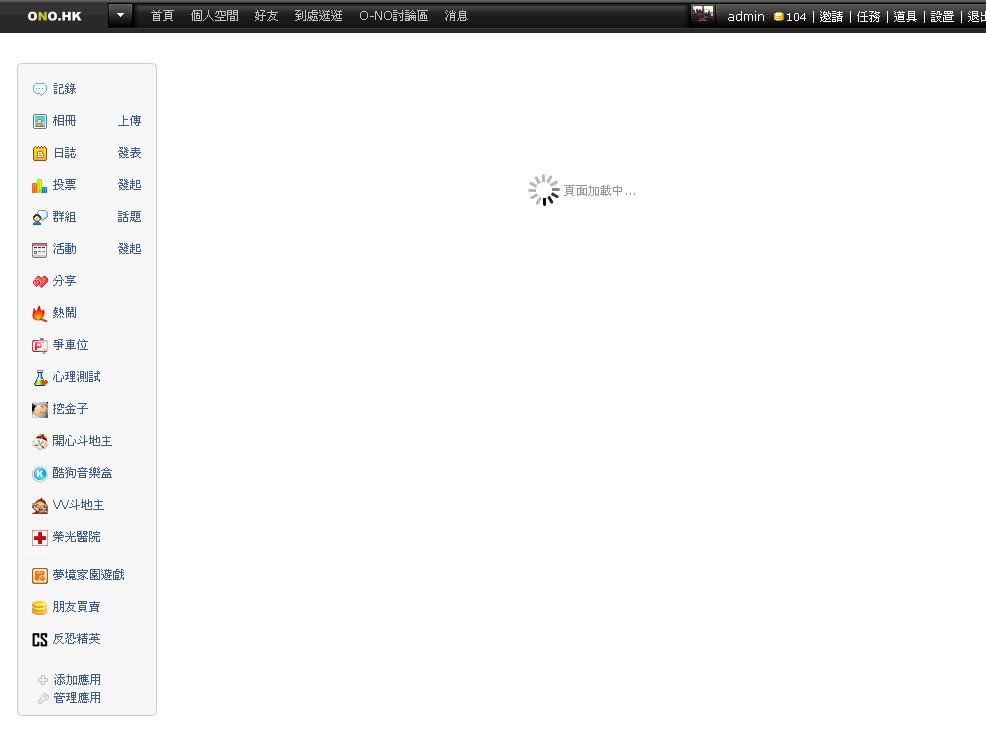Click the 朋友買賣 coins icon
The image size is (986, 736).
coord(40,608)
